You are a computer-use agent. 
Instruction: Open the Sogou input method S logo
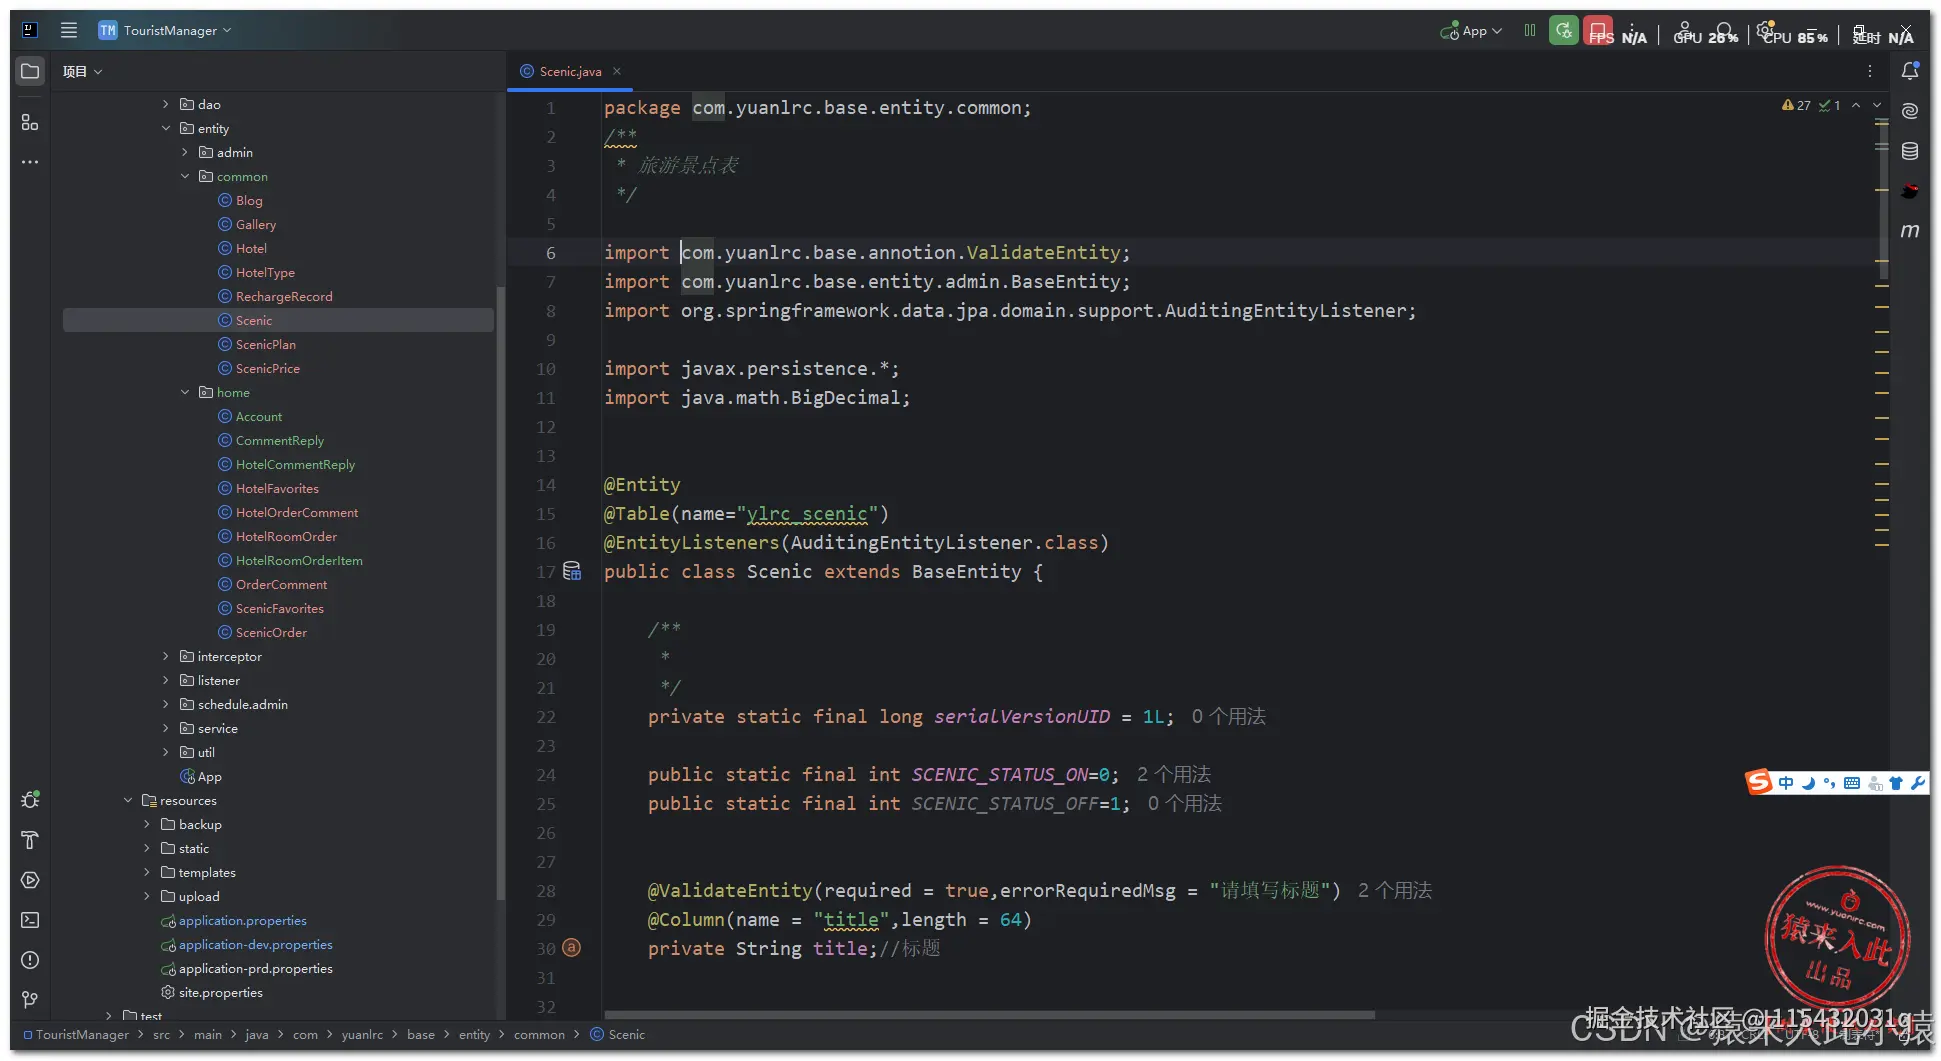[1759, 782]
